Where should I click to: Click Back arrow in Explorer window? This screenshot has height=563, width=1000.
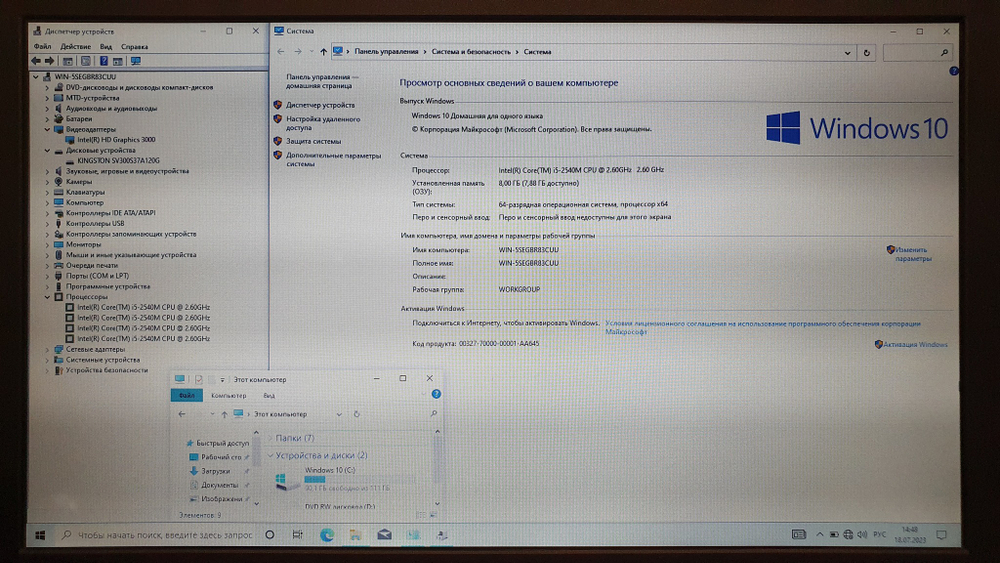pyautogui.click(x=182, y=414)
